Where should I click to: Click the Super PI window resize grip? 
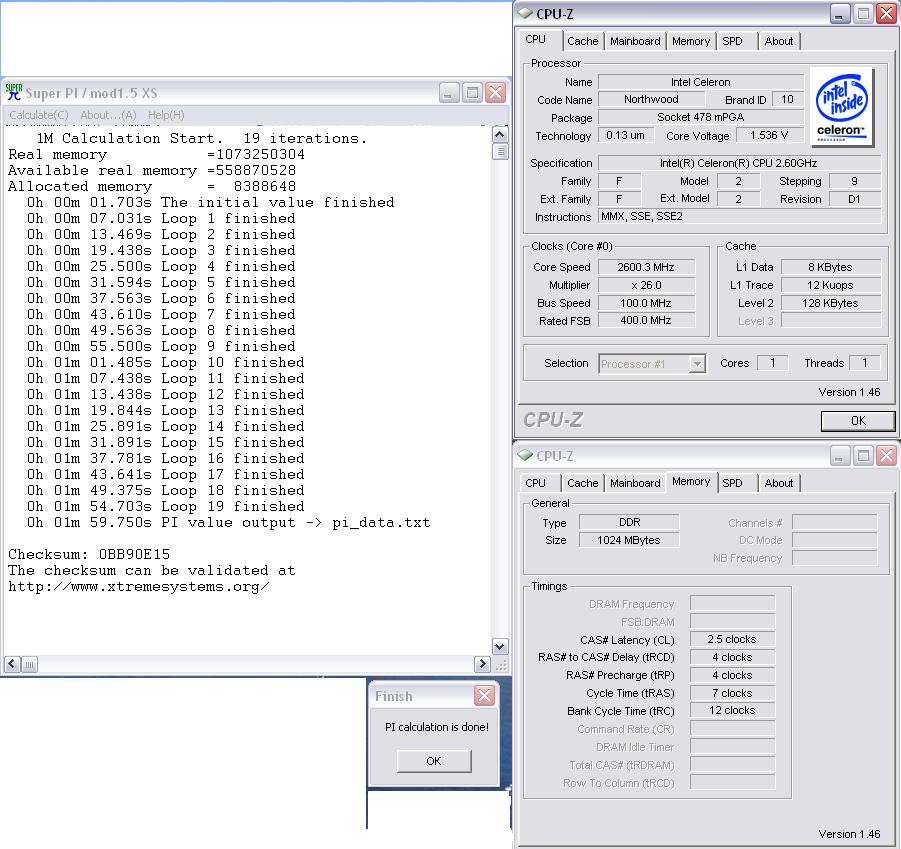(x=501, y=665)
